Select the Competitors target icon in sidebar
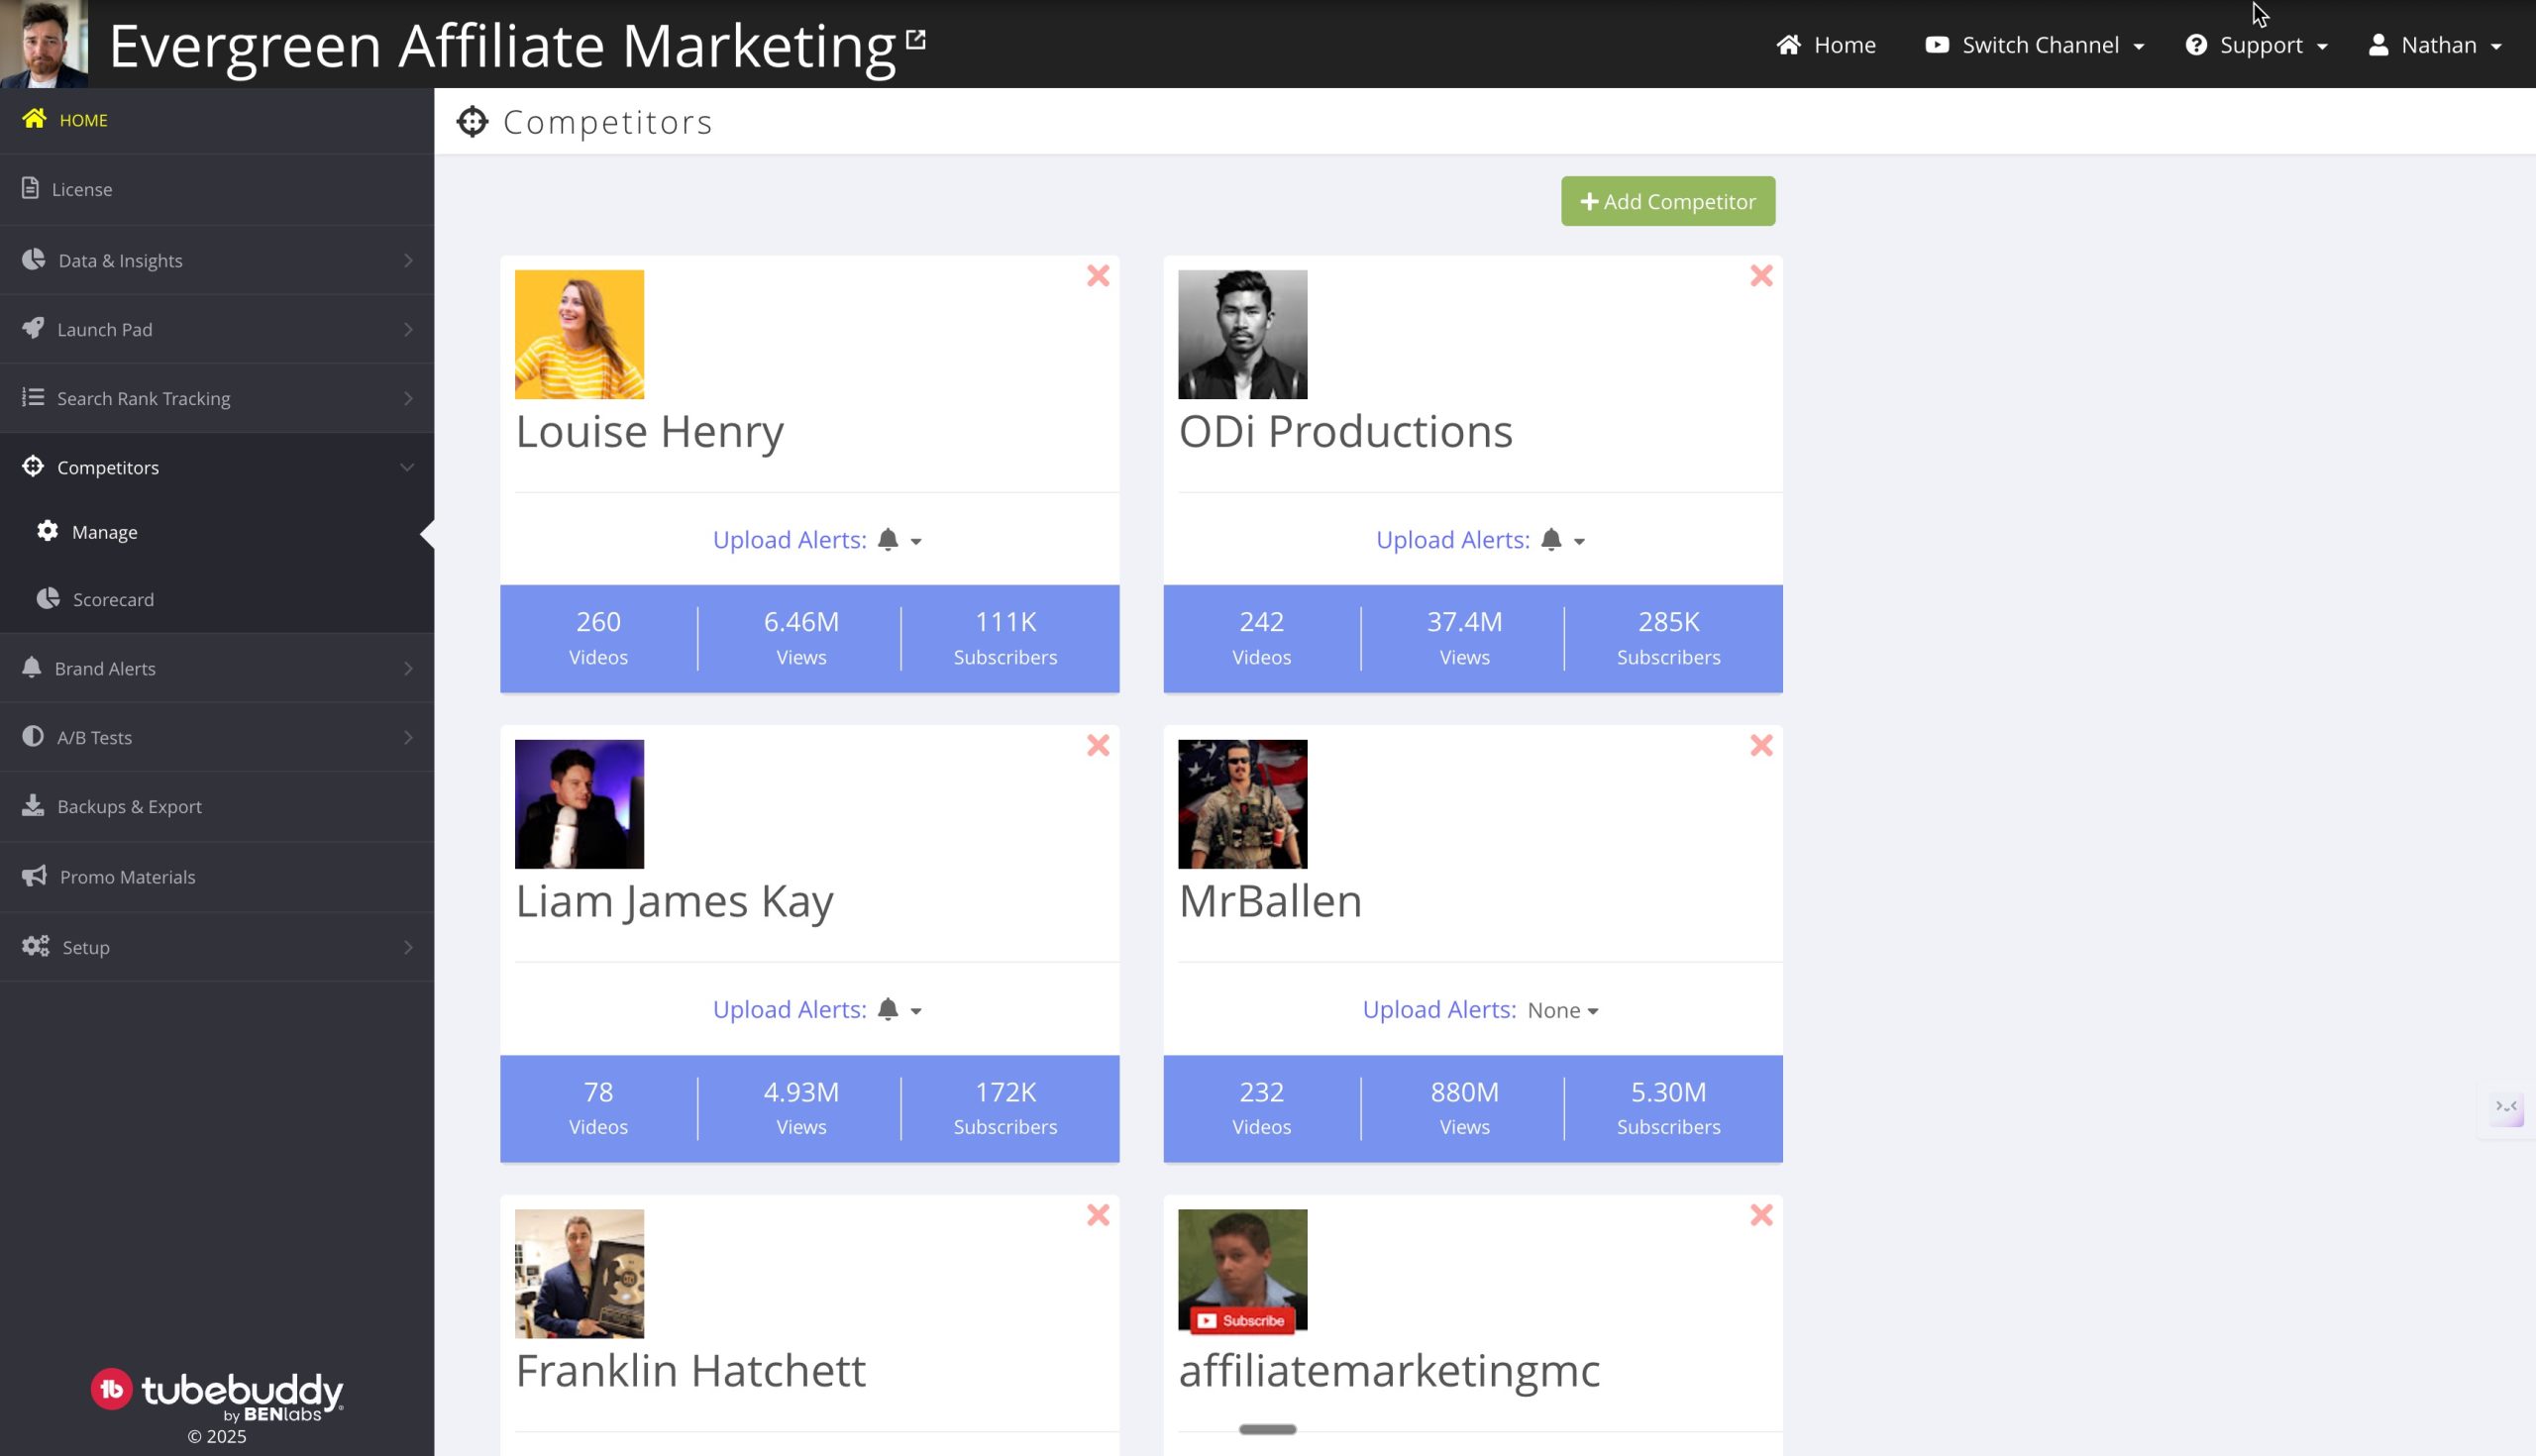The width and height of the screenshot is (2536, 1456). (x=33, y=466)
